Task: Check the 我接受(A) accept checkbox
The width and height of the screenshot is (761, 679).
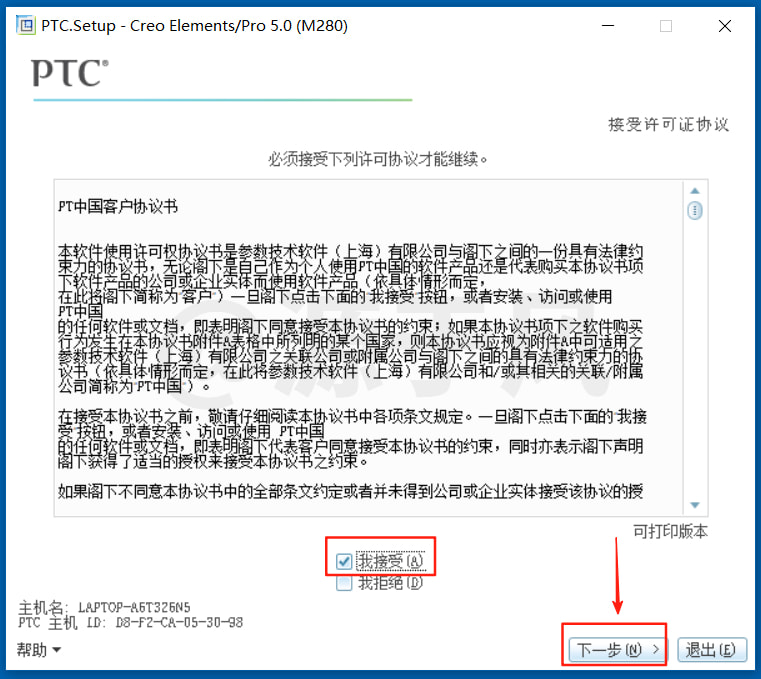Action: coord(344,562)
